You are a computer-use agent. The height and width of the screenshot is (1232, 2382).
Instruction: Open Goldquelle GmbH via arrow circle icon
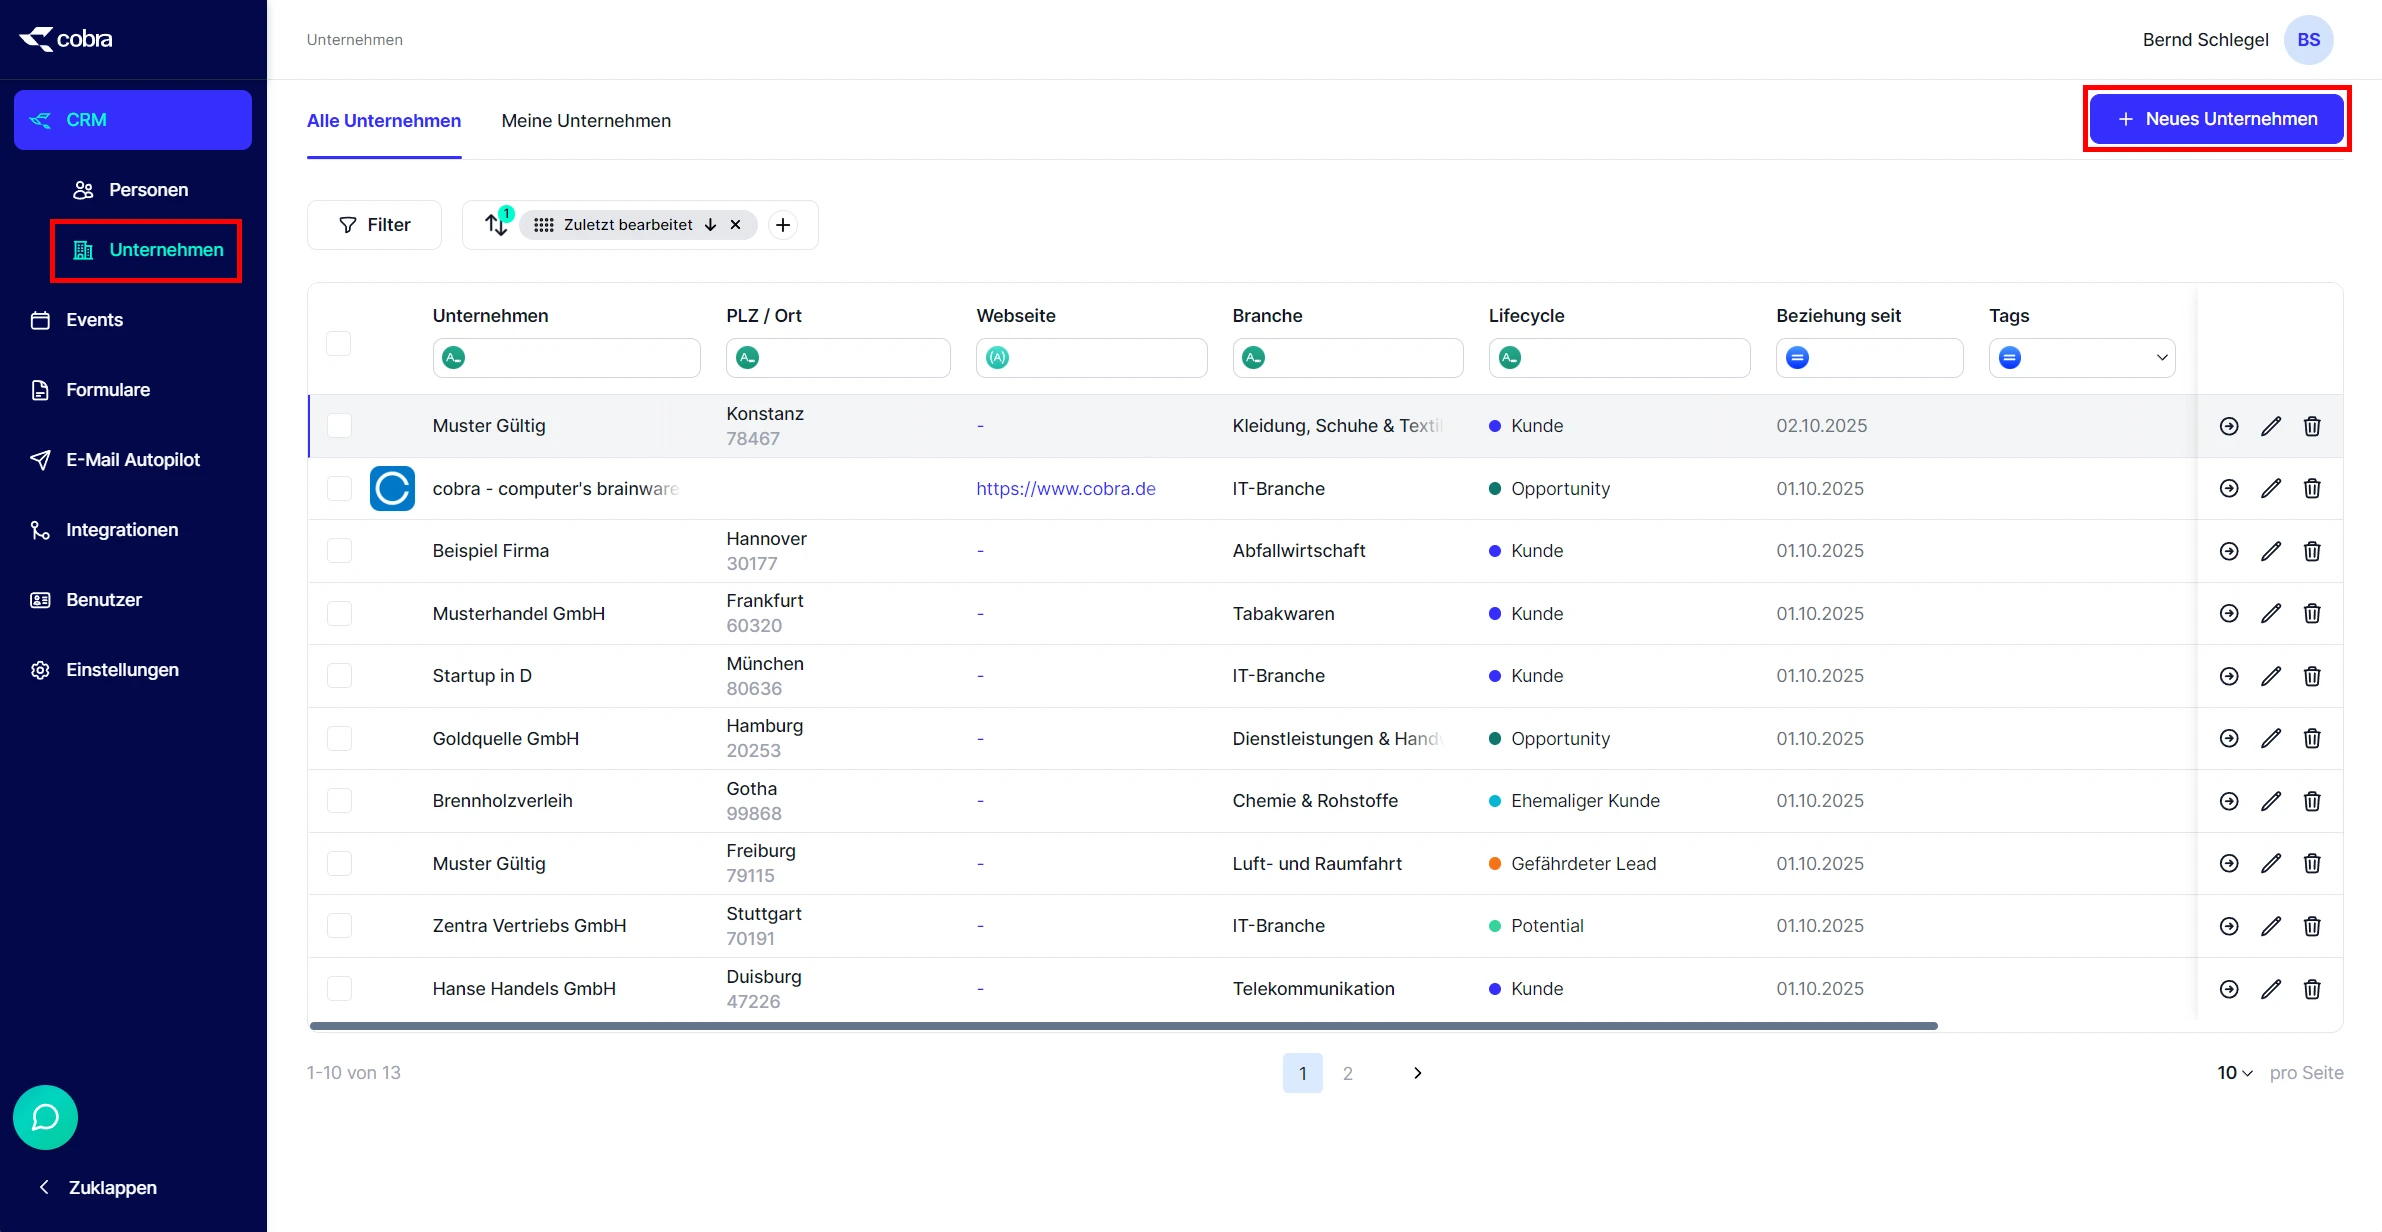(x=2229, y=738)
